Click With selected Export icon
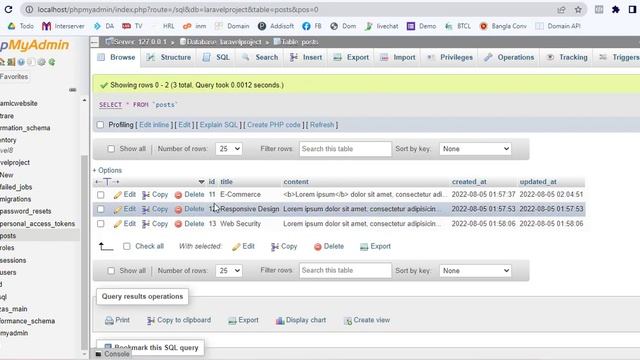The image size is (640, 360). pyautogui.click(x=364, y=247)
